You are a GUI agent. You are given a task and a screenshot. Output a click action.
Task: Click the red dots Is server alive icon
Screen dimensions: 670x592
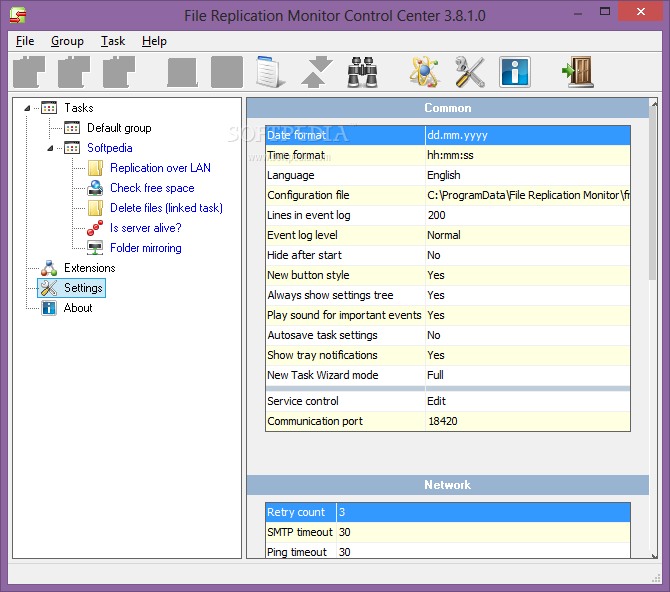pos(95,228)
